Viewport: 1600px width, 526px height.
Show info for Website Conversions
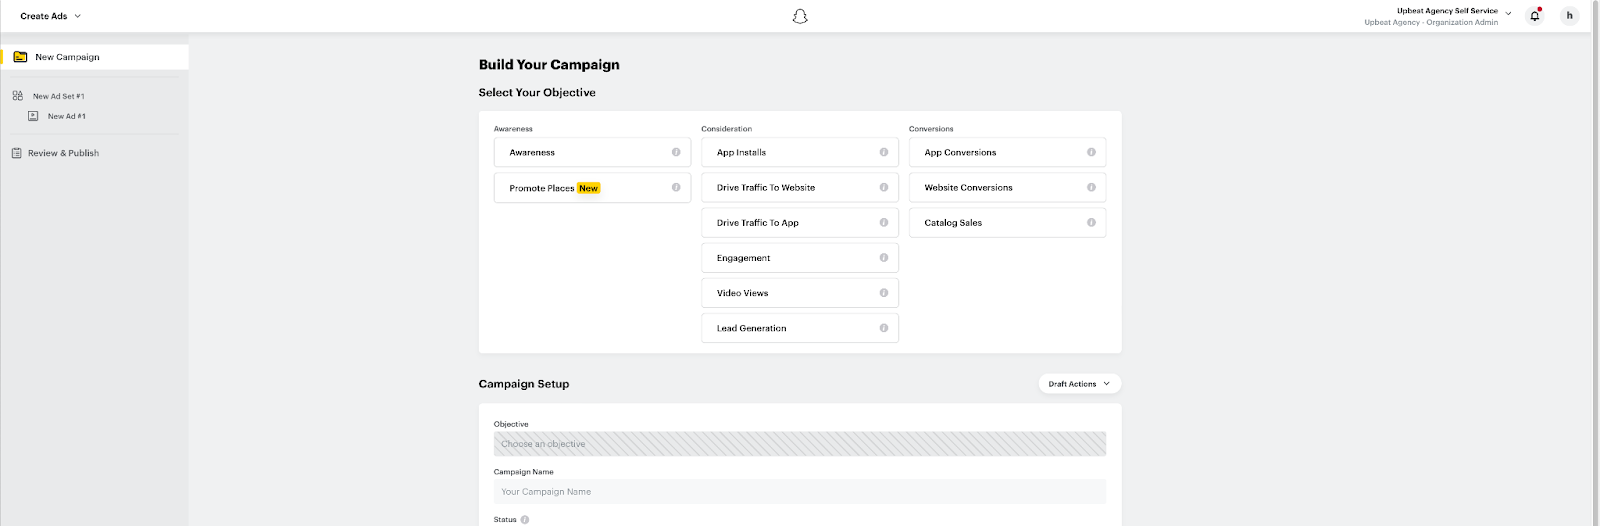(x=1091, y=187)
